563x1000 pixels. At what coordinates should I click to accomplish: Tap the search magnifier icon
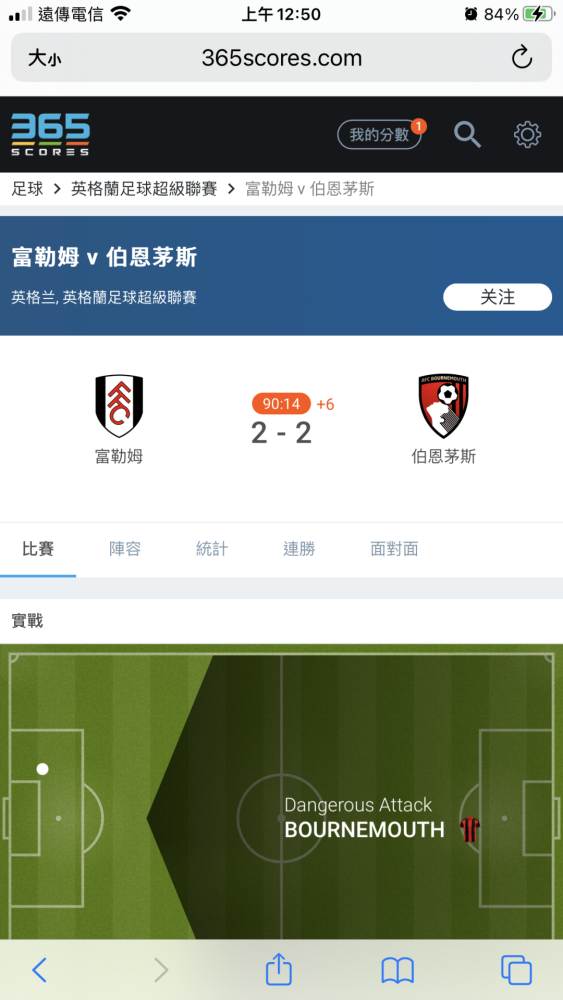467,135
